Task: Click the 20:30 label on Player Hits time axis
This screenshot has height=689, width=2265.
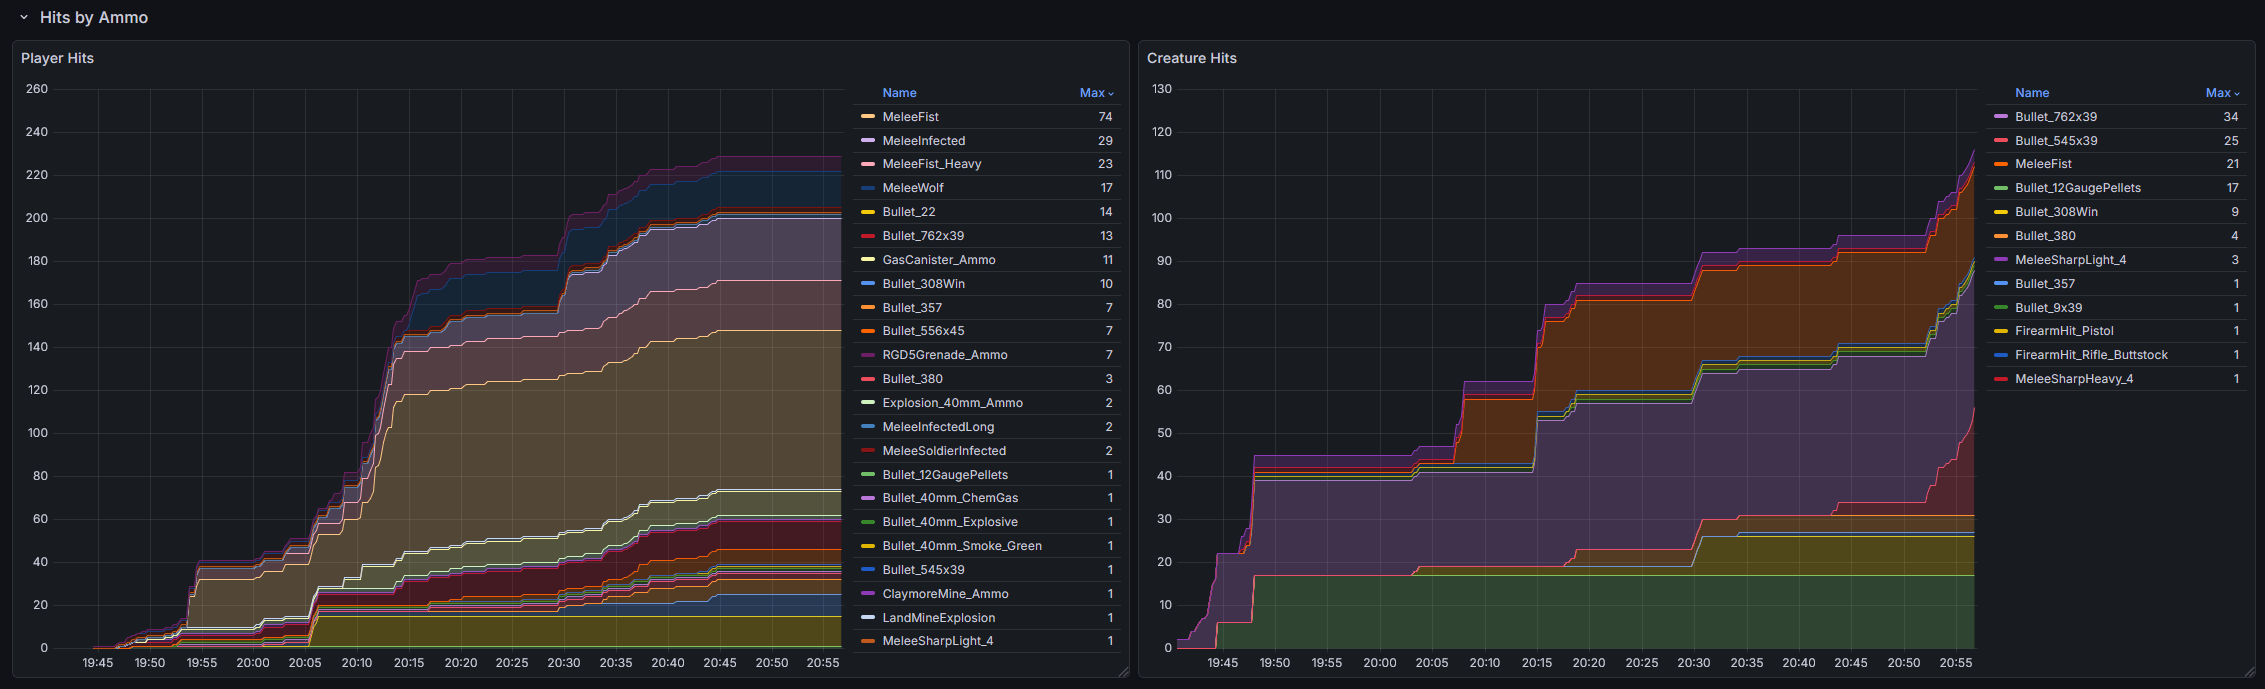Action: coord(564,663)
